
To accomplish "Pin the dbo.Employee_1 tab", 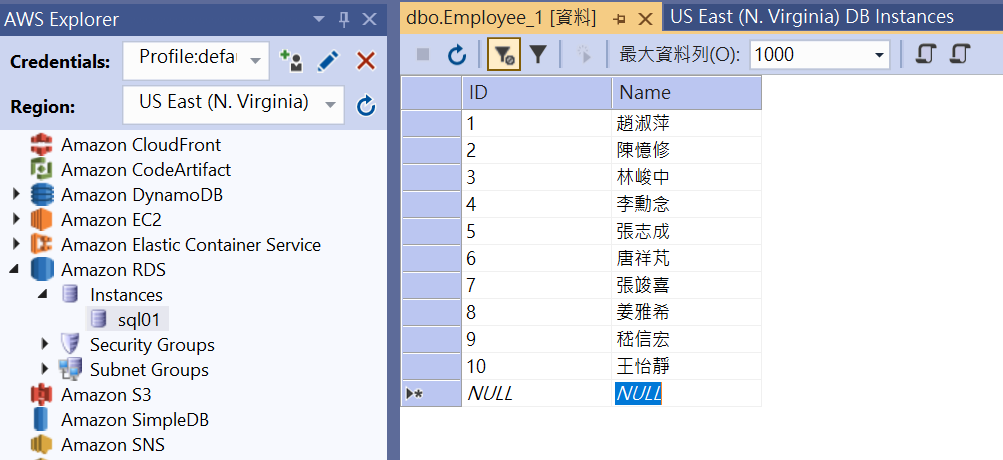I will (619, 20).
